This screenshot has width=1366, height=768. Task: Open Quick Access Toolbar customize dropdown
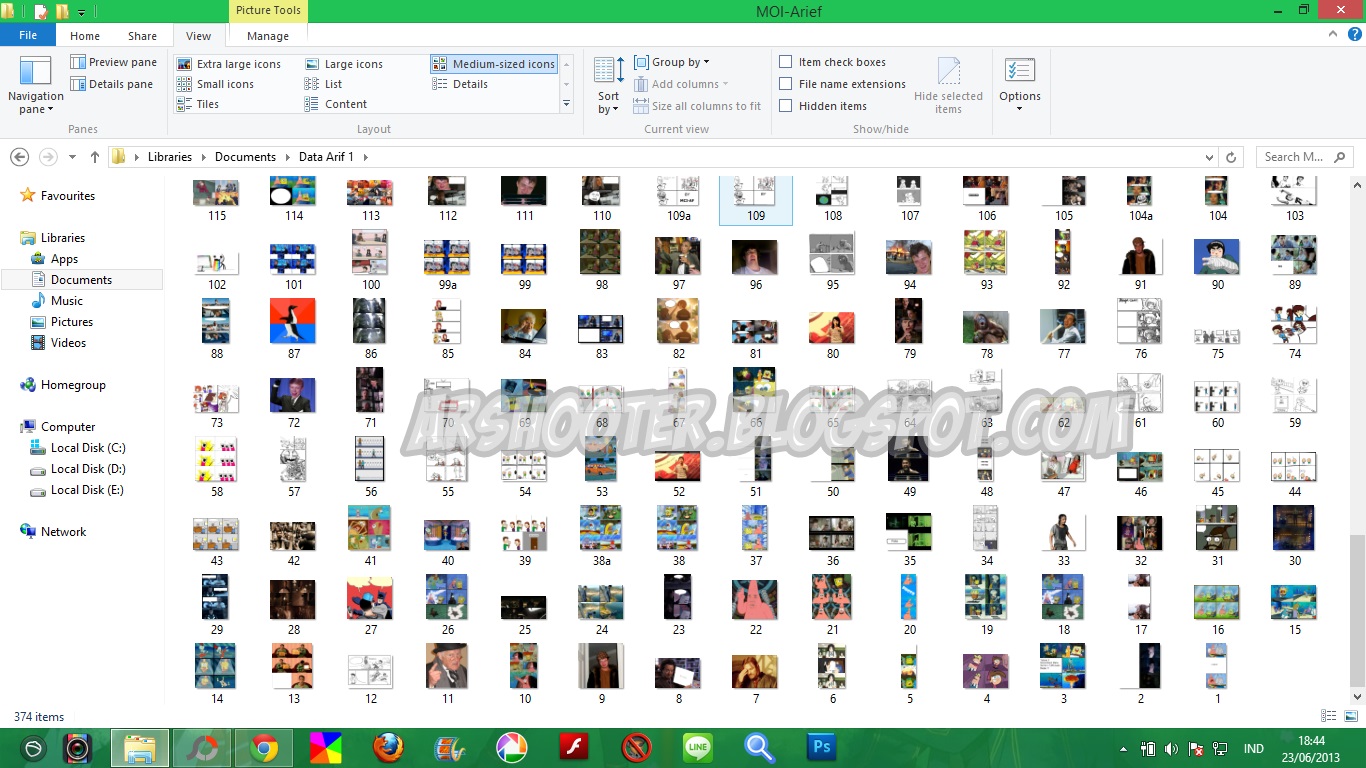(x=81, y=12)
